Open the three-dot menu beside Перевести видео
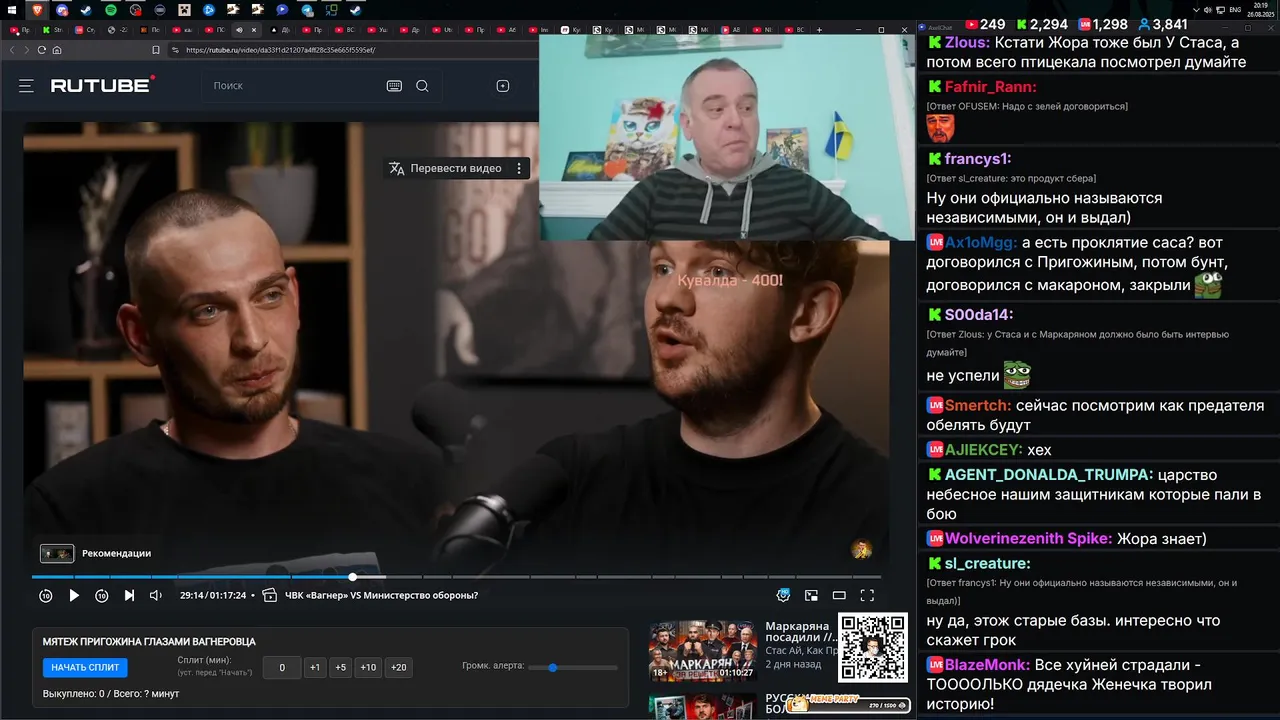This screenshot has width=1280, height=720. [x=519, y=168]
